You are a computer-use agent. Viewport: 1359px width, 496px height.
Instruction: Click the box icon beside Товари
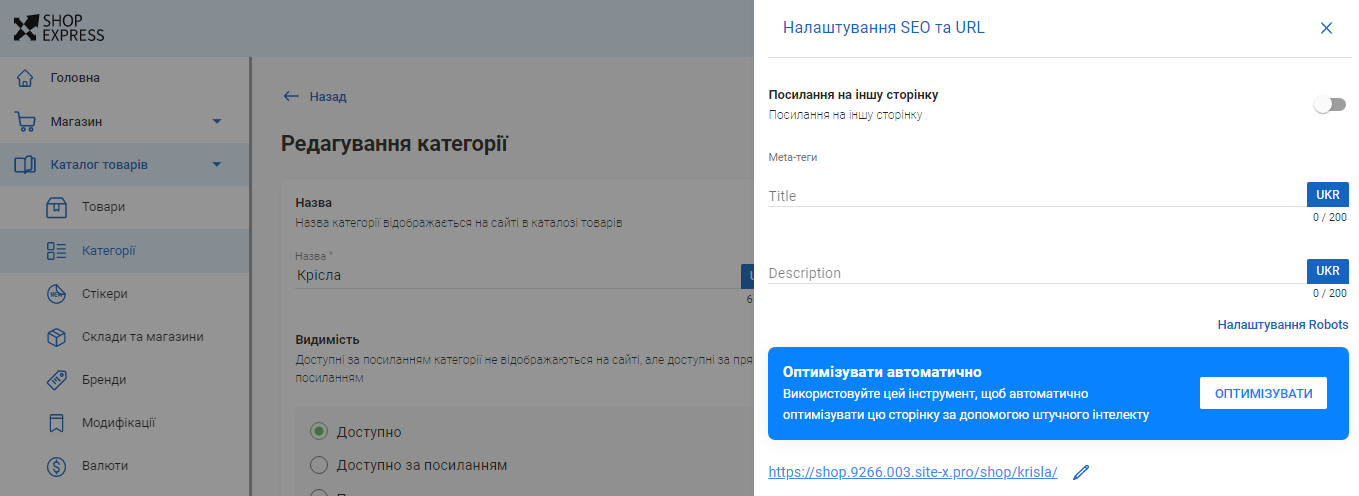pos(57,207)
